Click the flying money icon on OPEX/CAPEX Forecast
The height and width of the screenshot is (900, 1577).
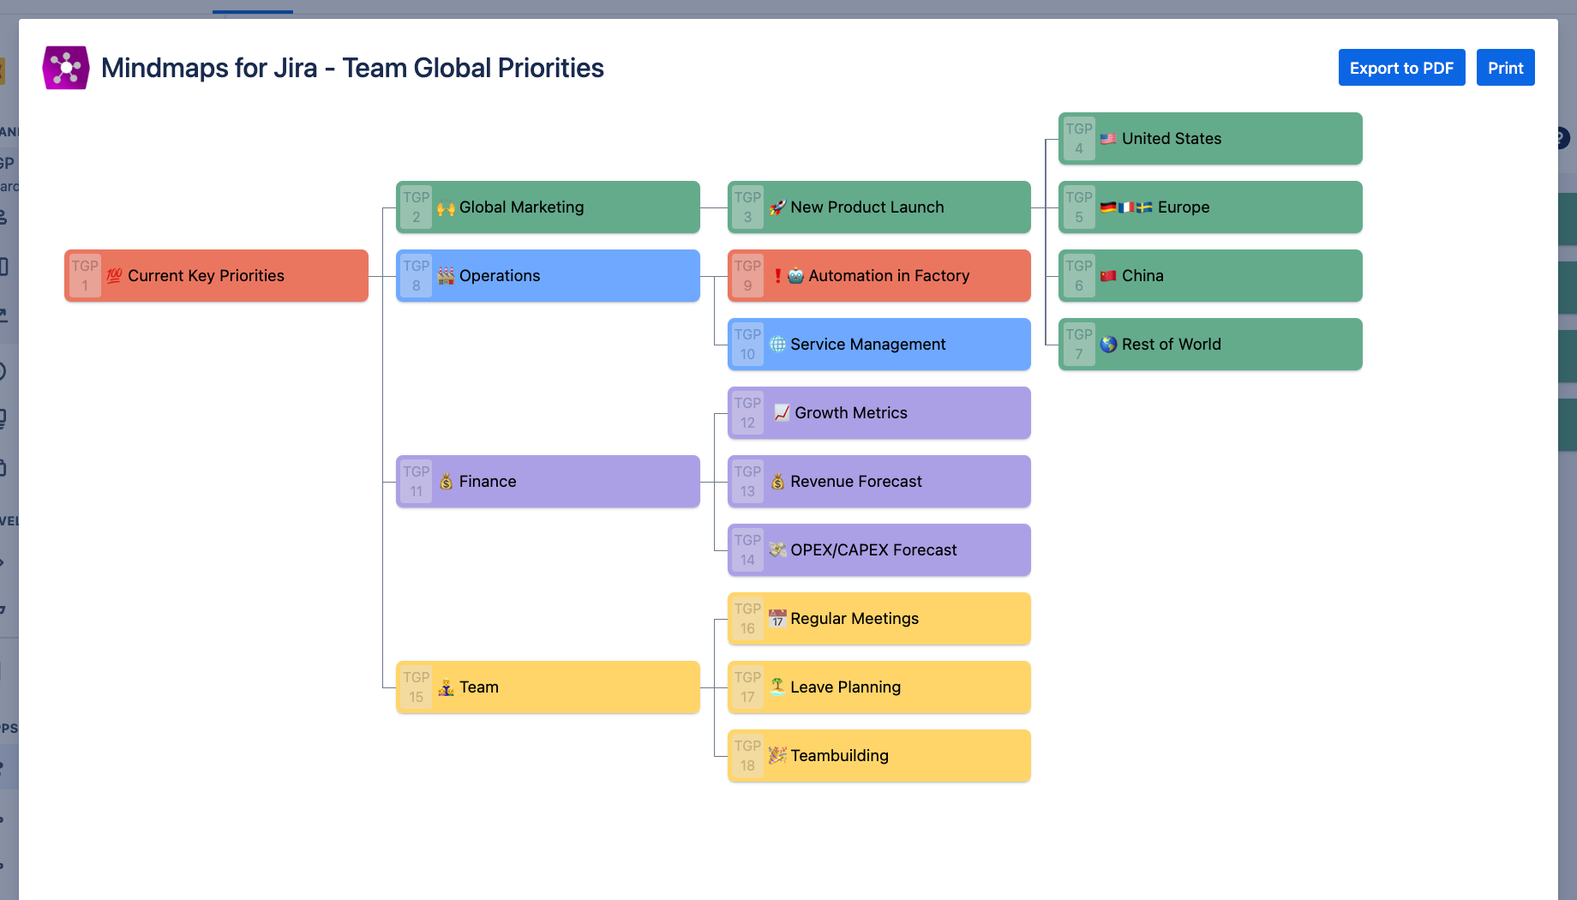pos(777,549)
